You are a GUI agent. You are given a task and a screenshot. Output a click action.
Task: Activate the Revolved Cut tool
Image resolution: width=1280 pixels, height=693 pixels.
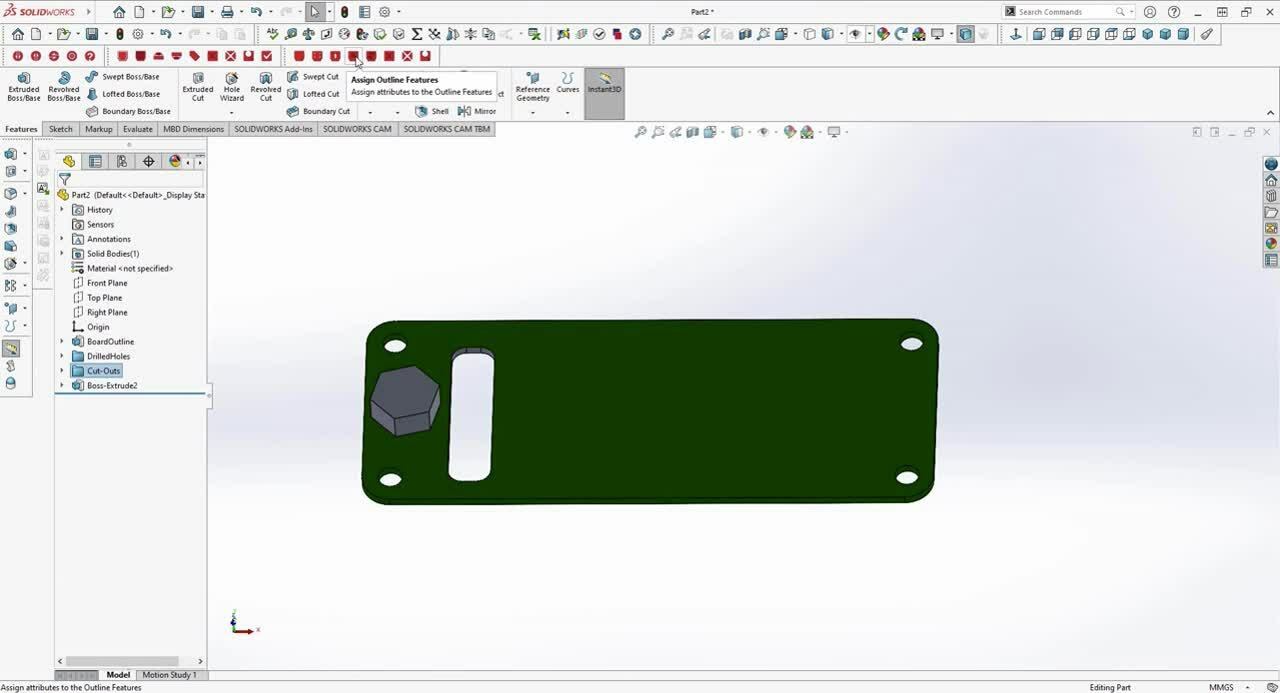click(x=265, y=86)
